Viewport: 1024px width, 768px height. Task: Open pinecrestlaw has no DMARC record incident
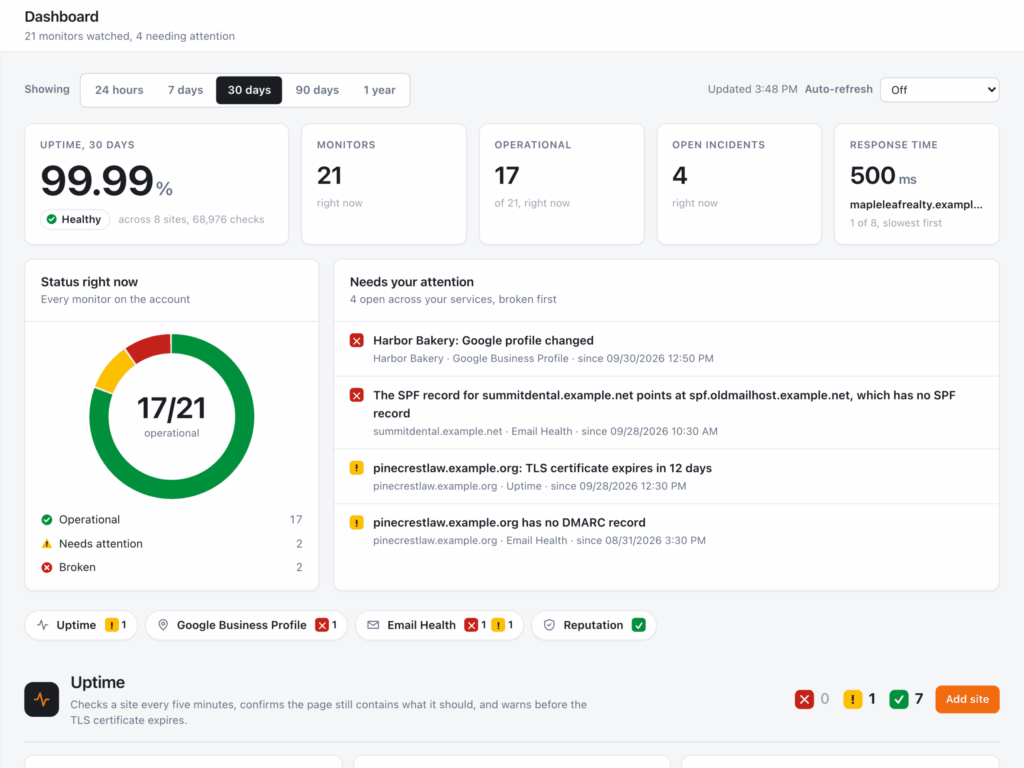pos(666,531)
